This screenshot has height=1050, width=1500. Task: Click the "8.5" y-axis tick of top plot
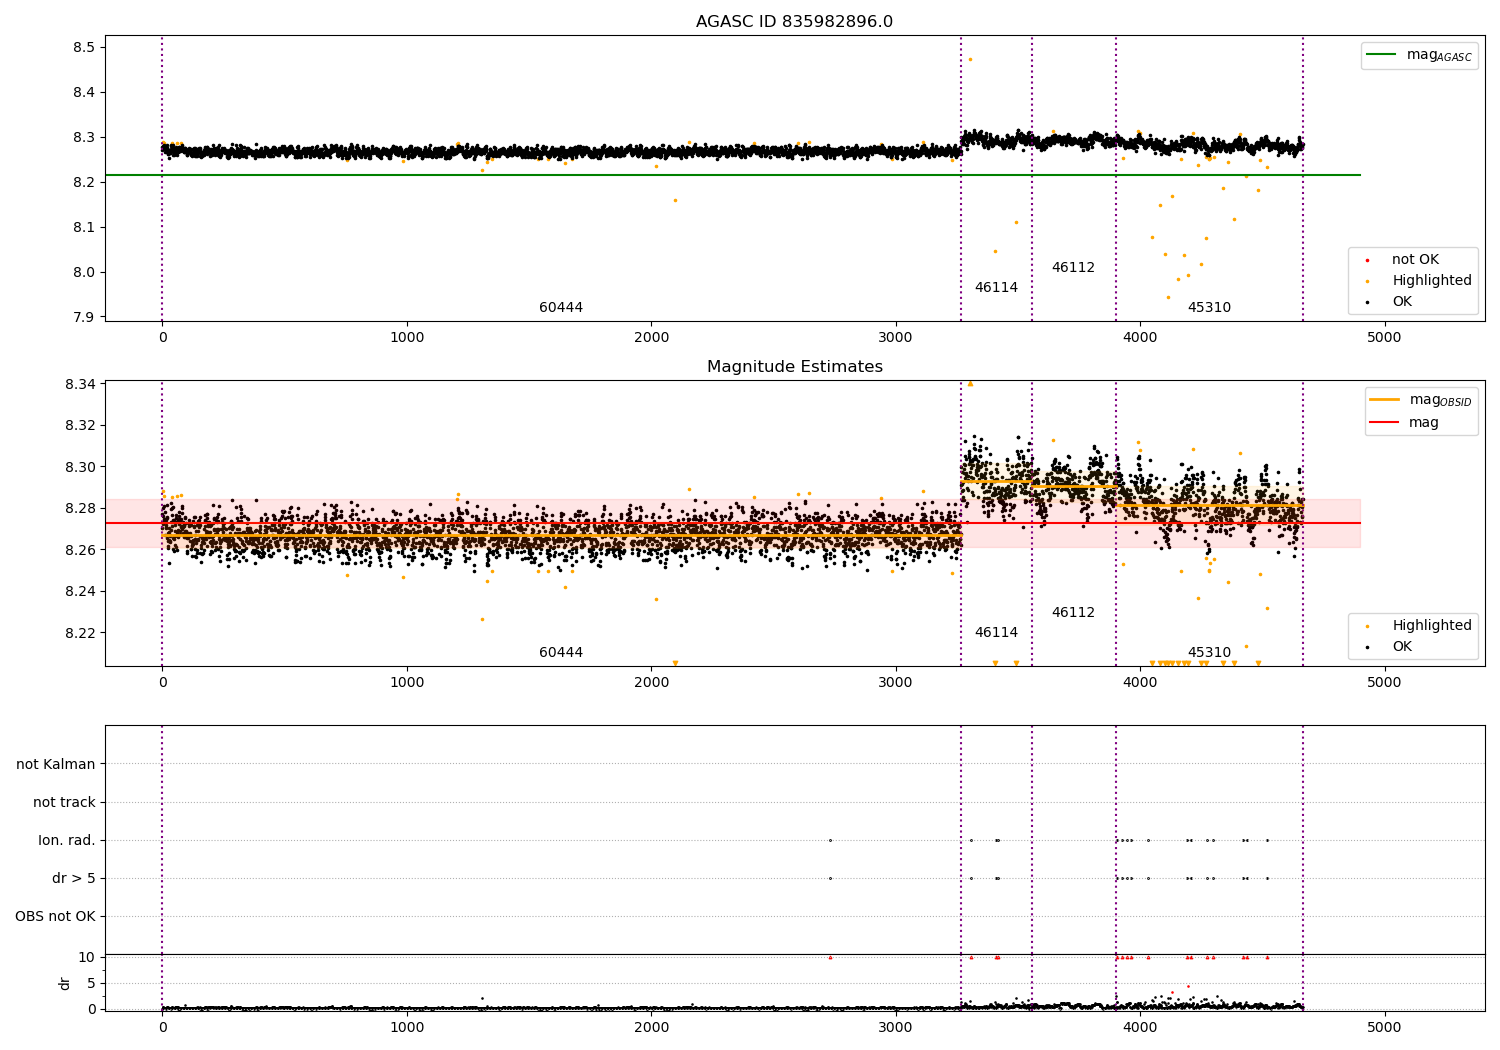tap(84, 47)
